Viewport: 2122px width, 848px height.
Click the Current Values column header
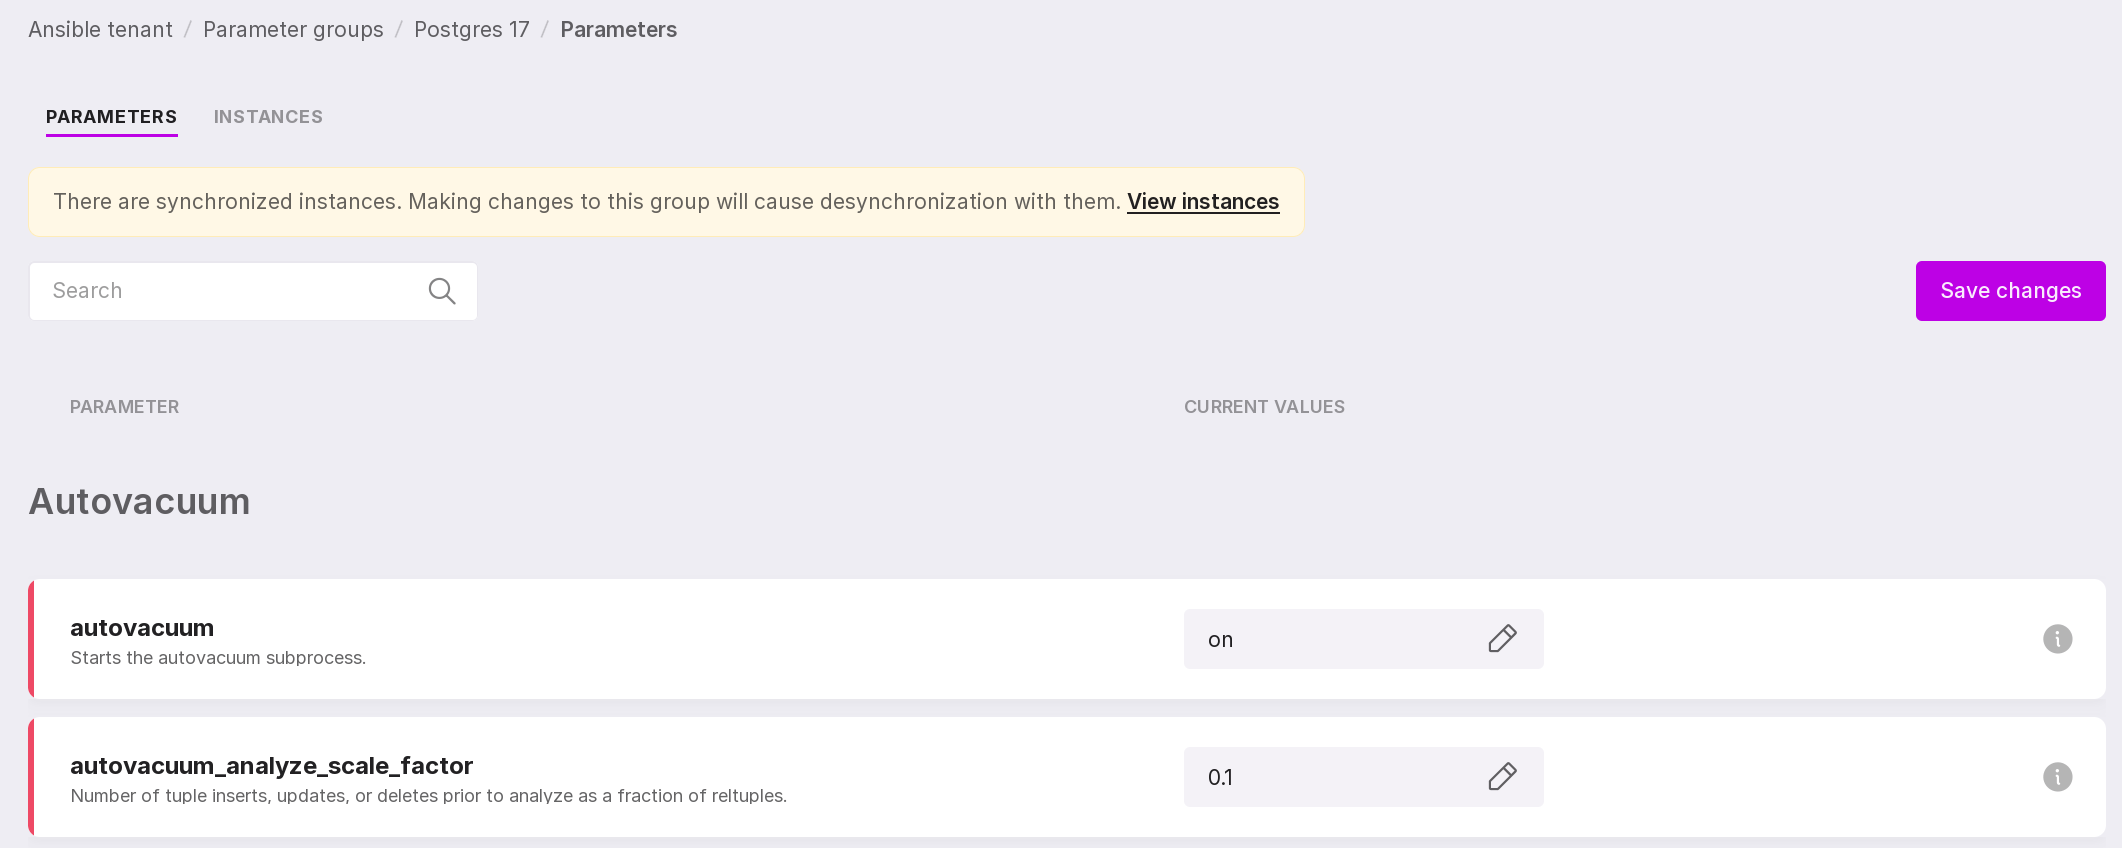1264,407
